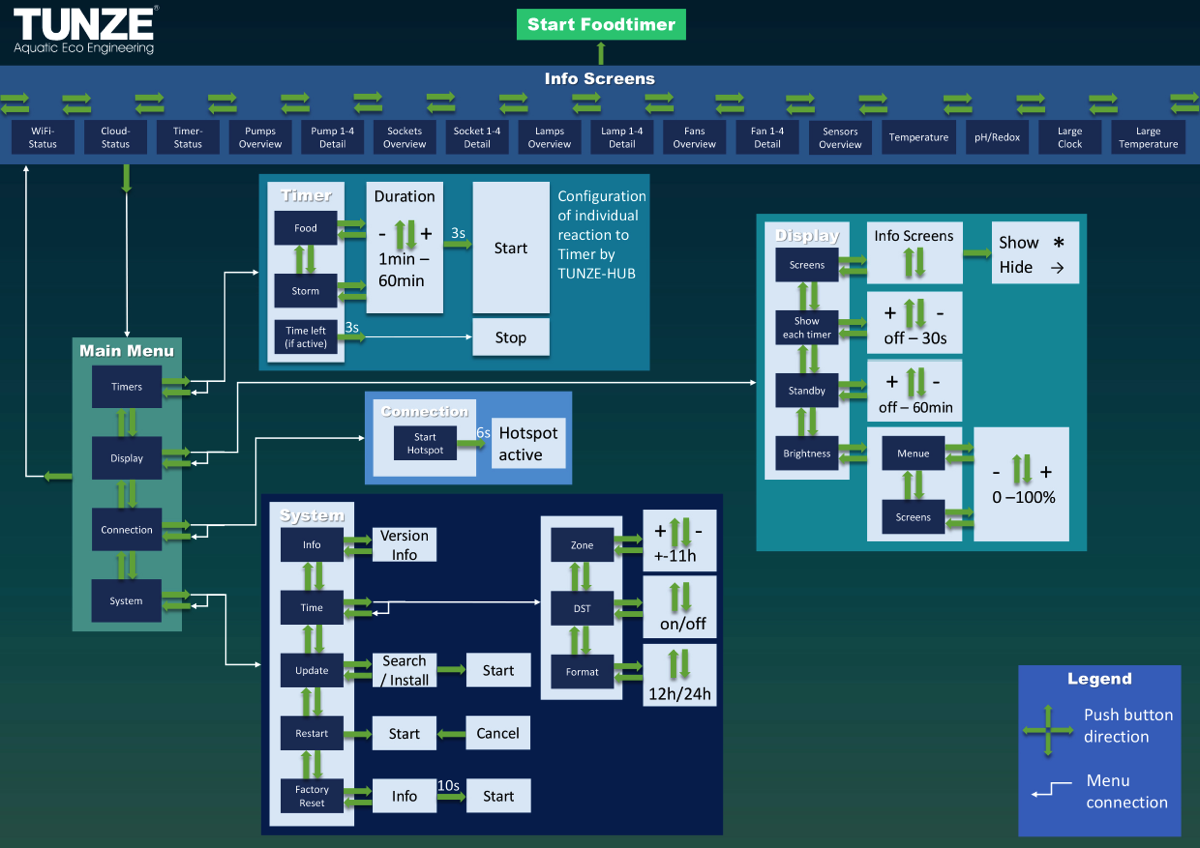
Task: Click Start in the Restart row
Action: point(404,733)
